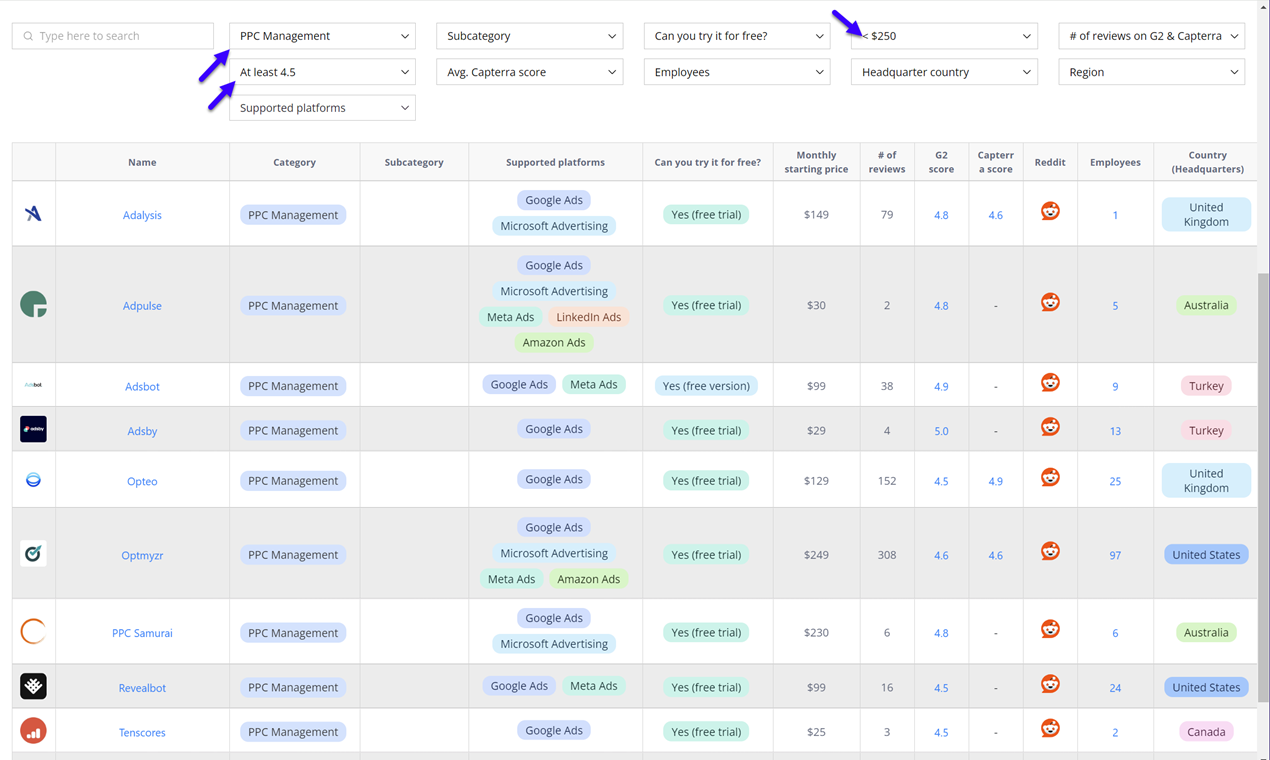Click the Country (Headquarters) column header
The height and width of the screenshot is (760, 1270).
pos(1207,162)
